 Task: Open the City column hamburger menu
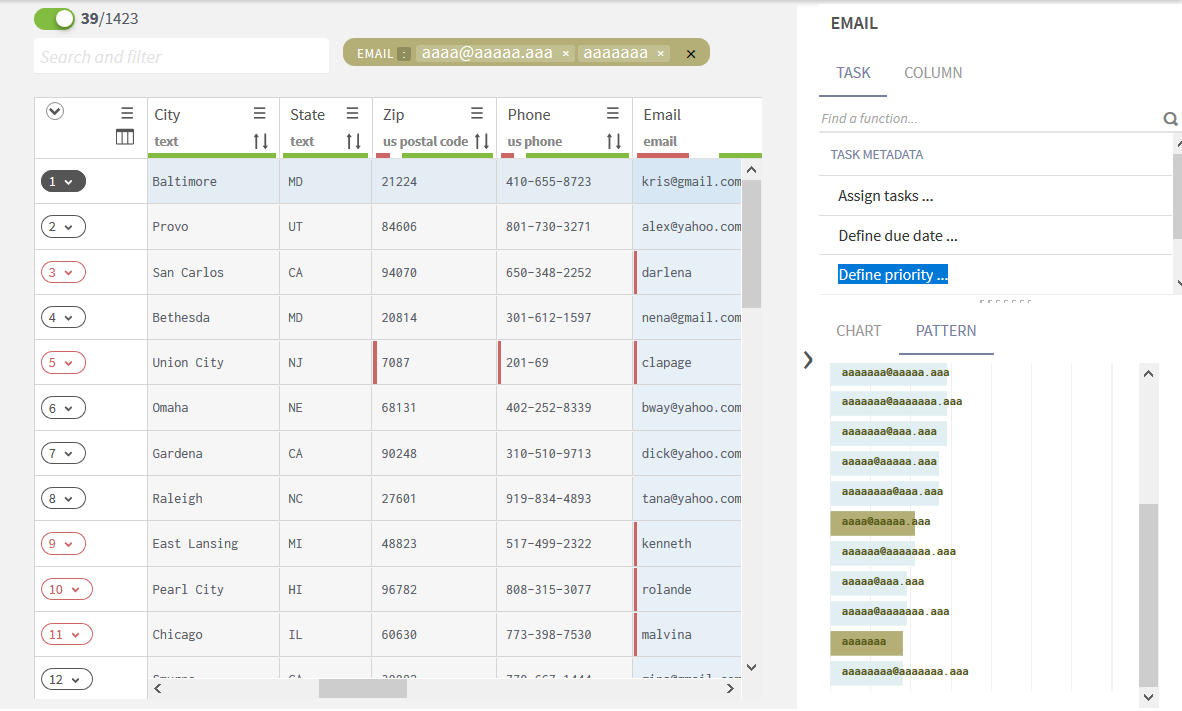260,114
